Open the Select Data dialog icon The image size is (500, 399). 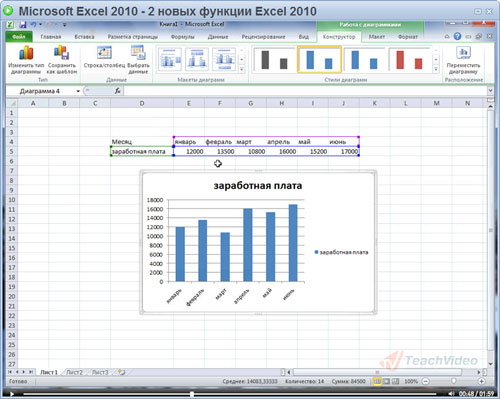(138, 52)
